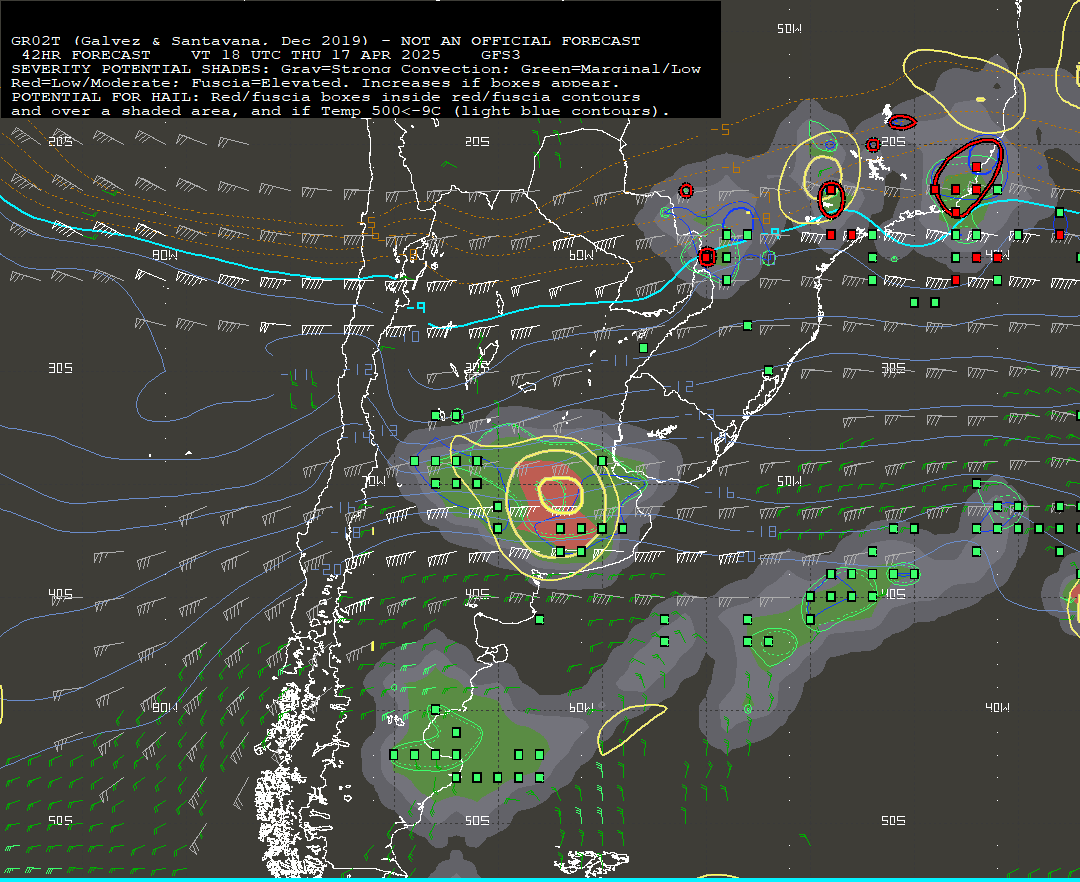Click the "VT 18 UTC THU 17 APR 2025" valid time

[x=315, y=54]
